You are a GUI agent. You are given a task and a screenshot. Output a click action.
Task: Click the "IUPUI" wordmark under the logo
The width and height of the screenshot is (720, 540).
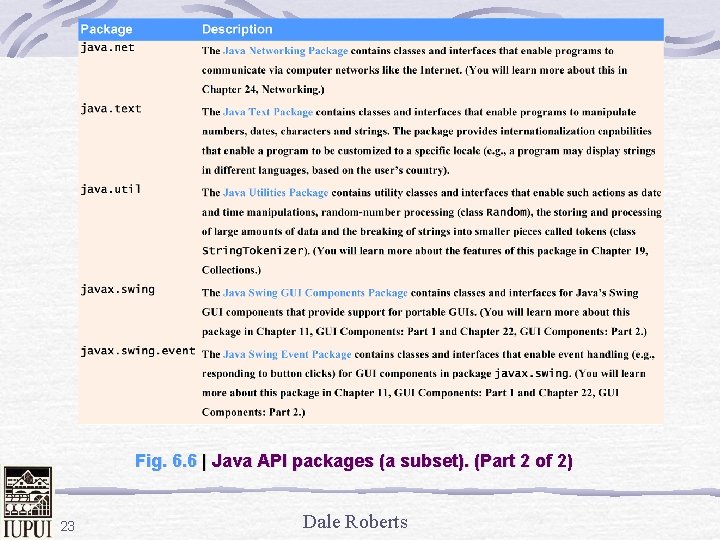click(28, 529)
